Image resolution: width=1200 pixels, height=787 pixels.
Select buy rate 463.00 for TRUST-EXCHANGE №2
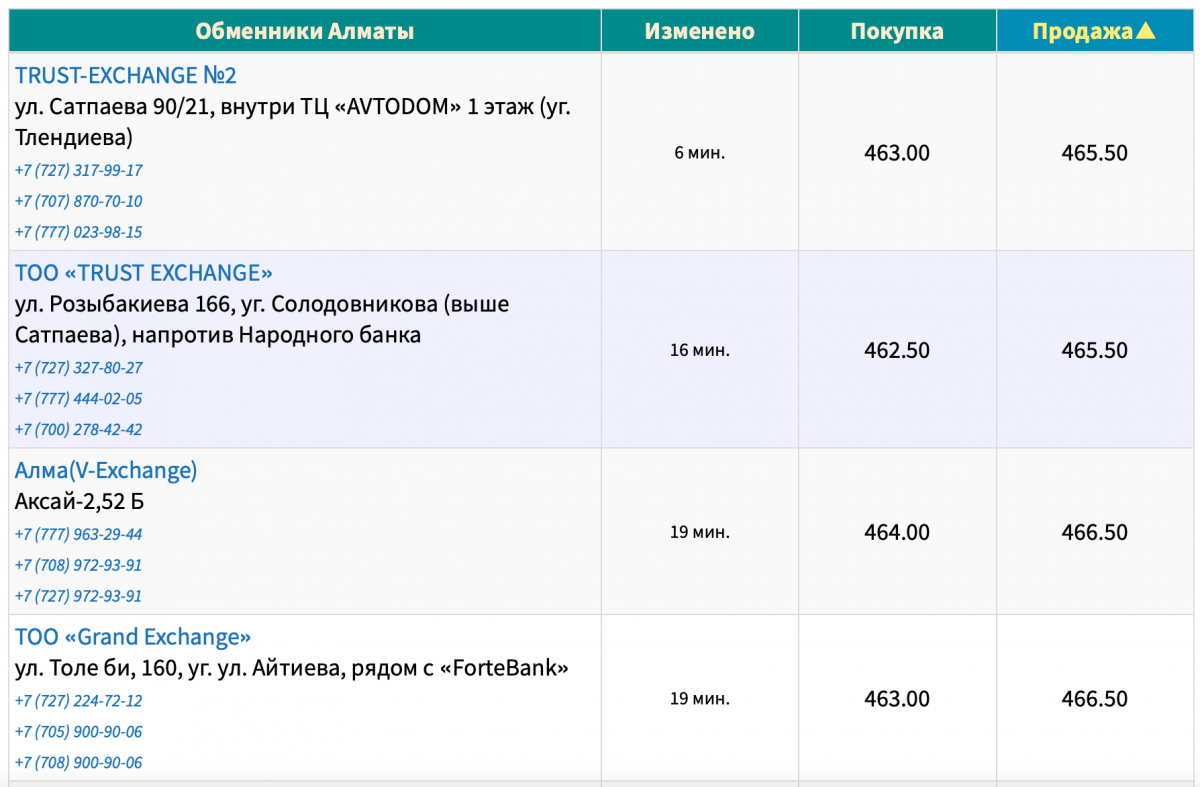897,153
